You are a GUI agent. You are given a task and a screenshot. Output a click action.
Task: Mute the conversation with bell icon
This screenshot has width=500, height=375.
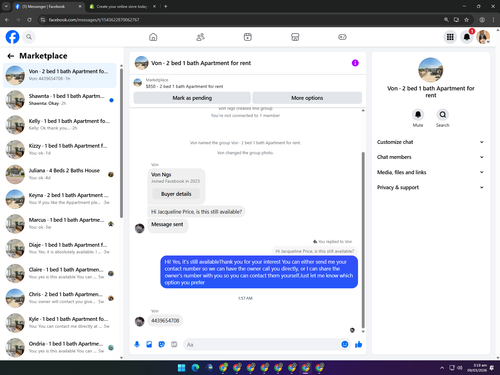pos(418,115)
